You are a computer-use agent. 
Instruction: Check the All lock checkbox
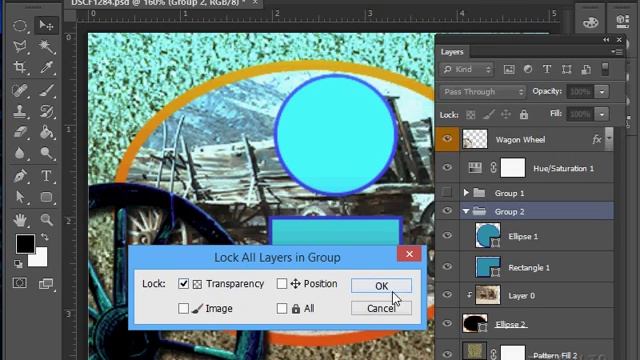click(x=282, y=309)
